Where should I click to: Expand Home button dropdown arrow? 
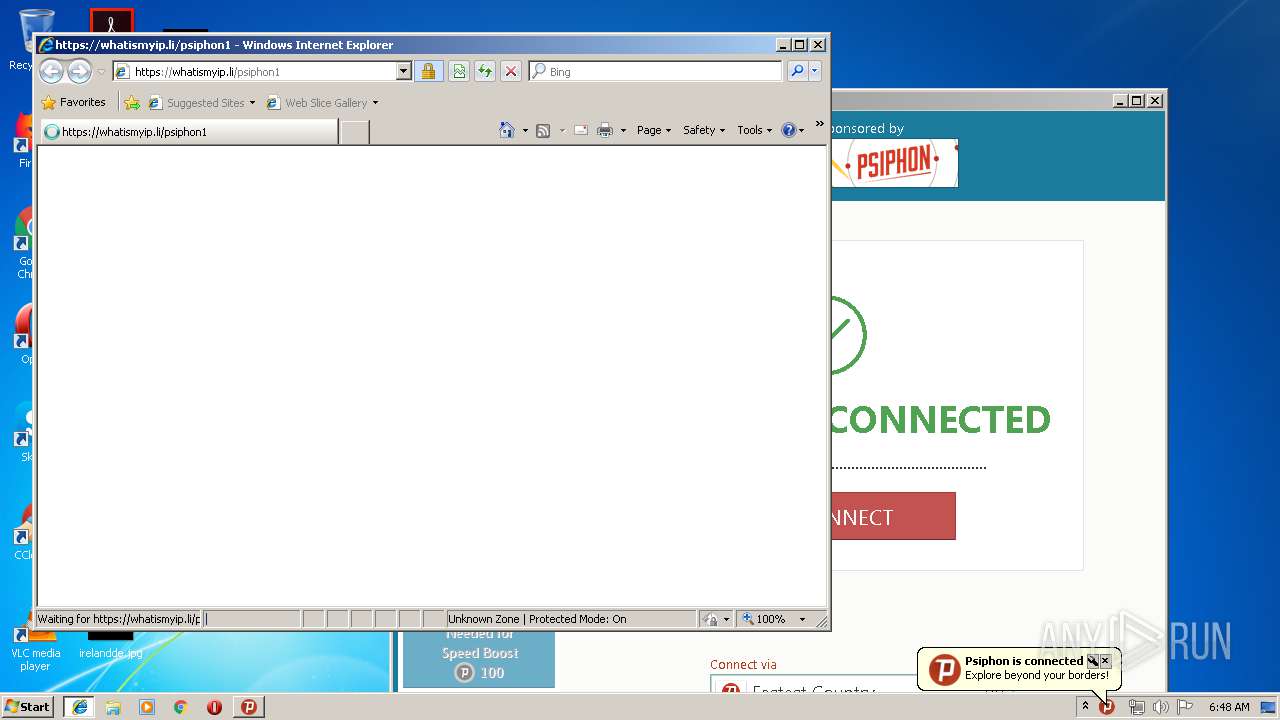point(525,130)
